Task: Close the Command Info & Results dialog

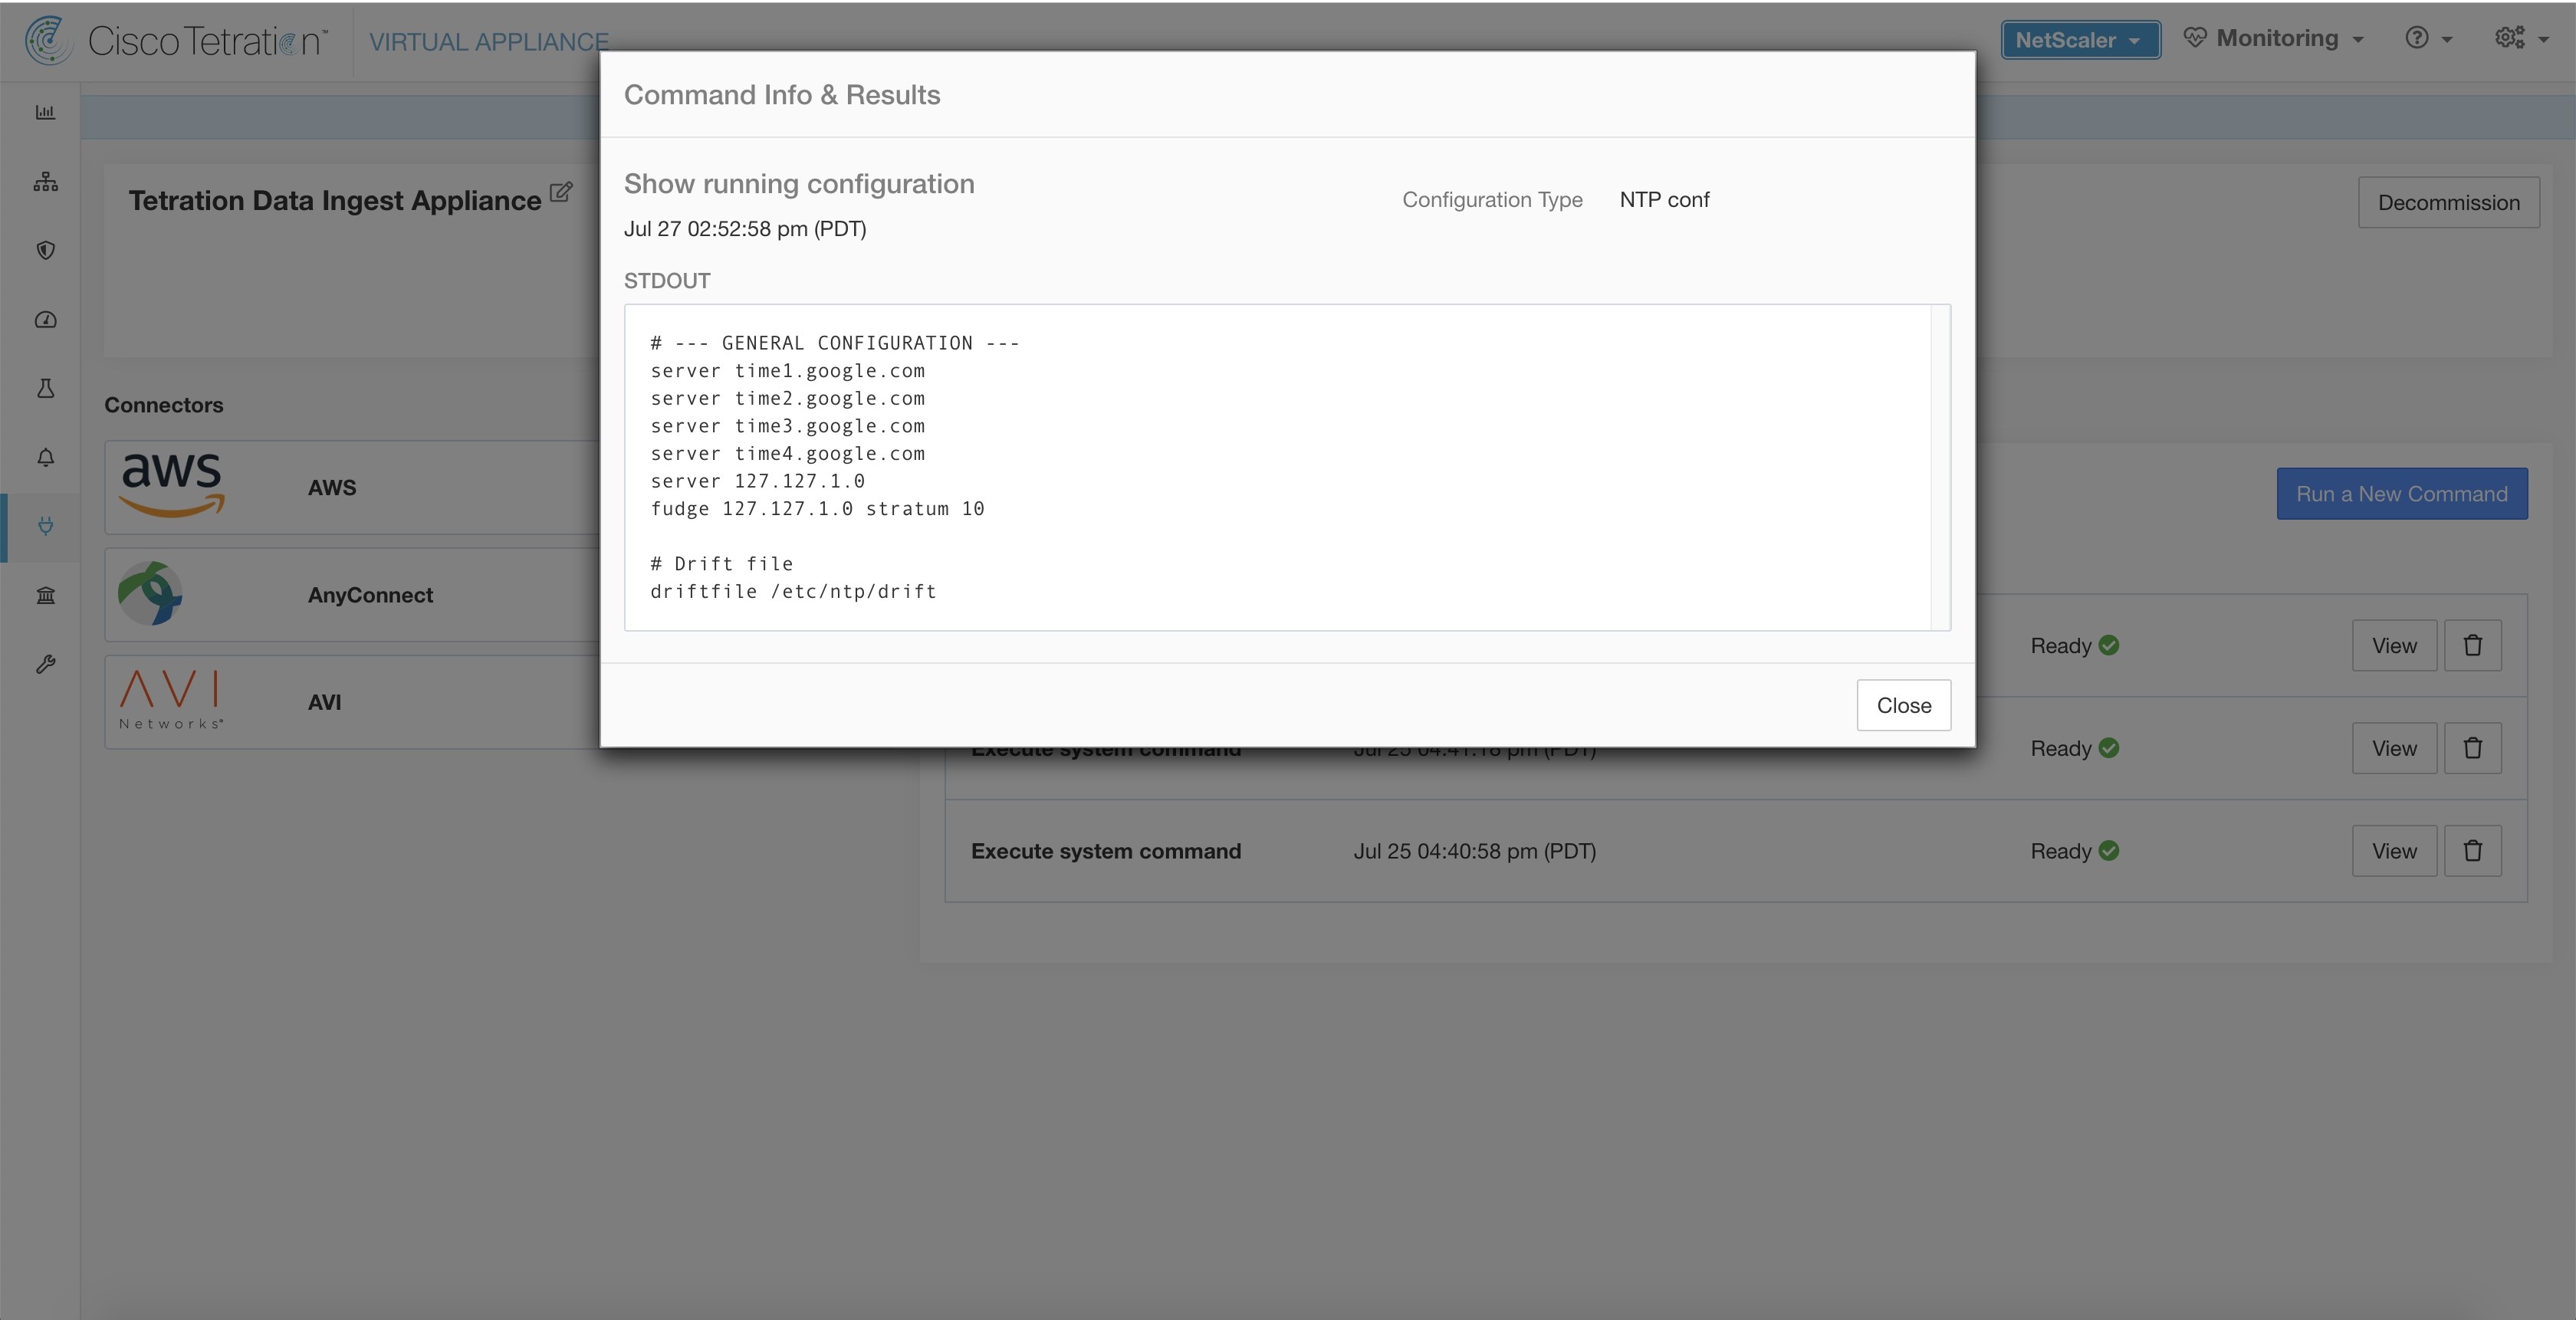Action: (1903, 705)
